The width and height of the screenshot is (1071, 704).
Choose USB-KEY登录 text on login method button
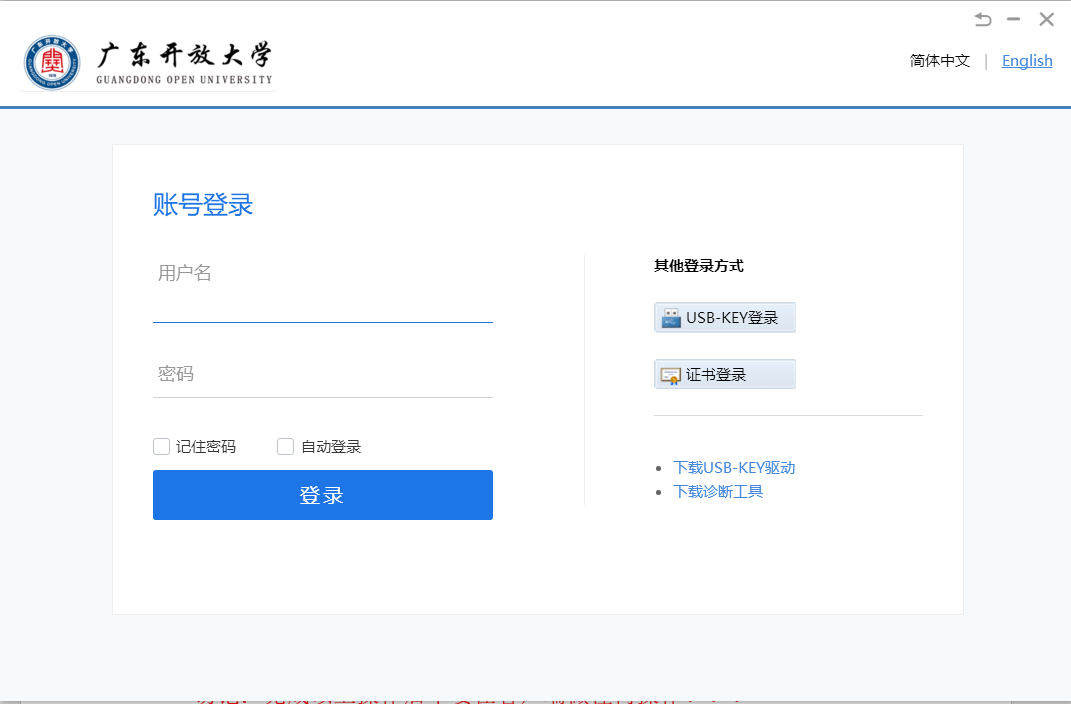(x=732, y=318)
